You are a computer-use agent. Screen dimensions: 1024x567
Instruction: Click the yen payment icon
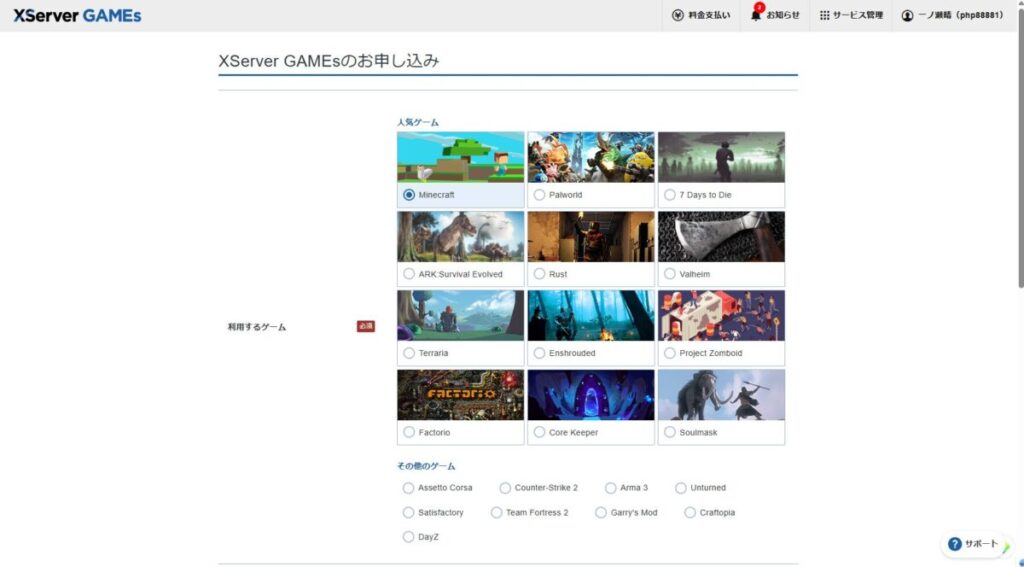(678, 15)
